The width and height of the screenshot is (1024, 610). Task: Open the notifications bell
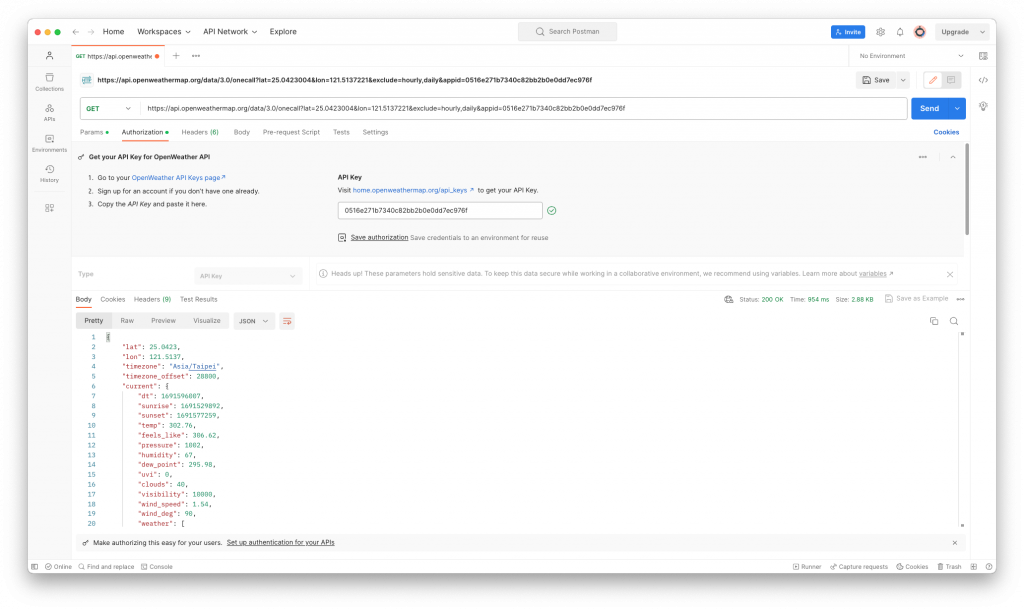point(900,31)
